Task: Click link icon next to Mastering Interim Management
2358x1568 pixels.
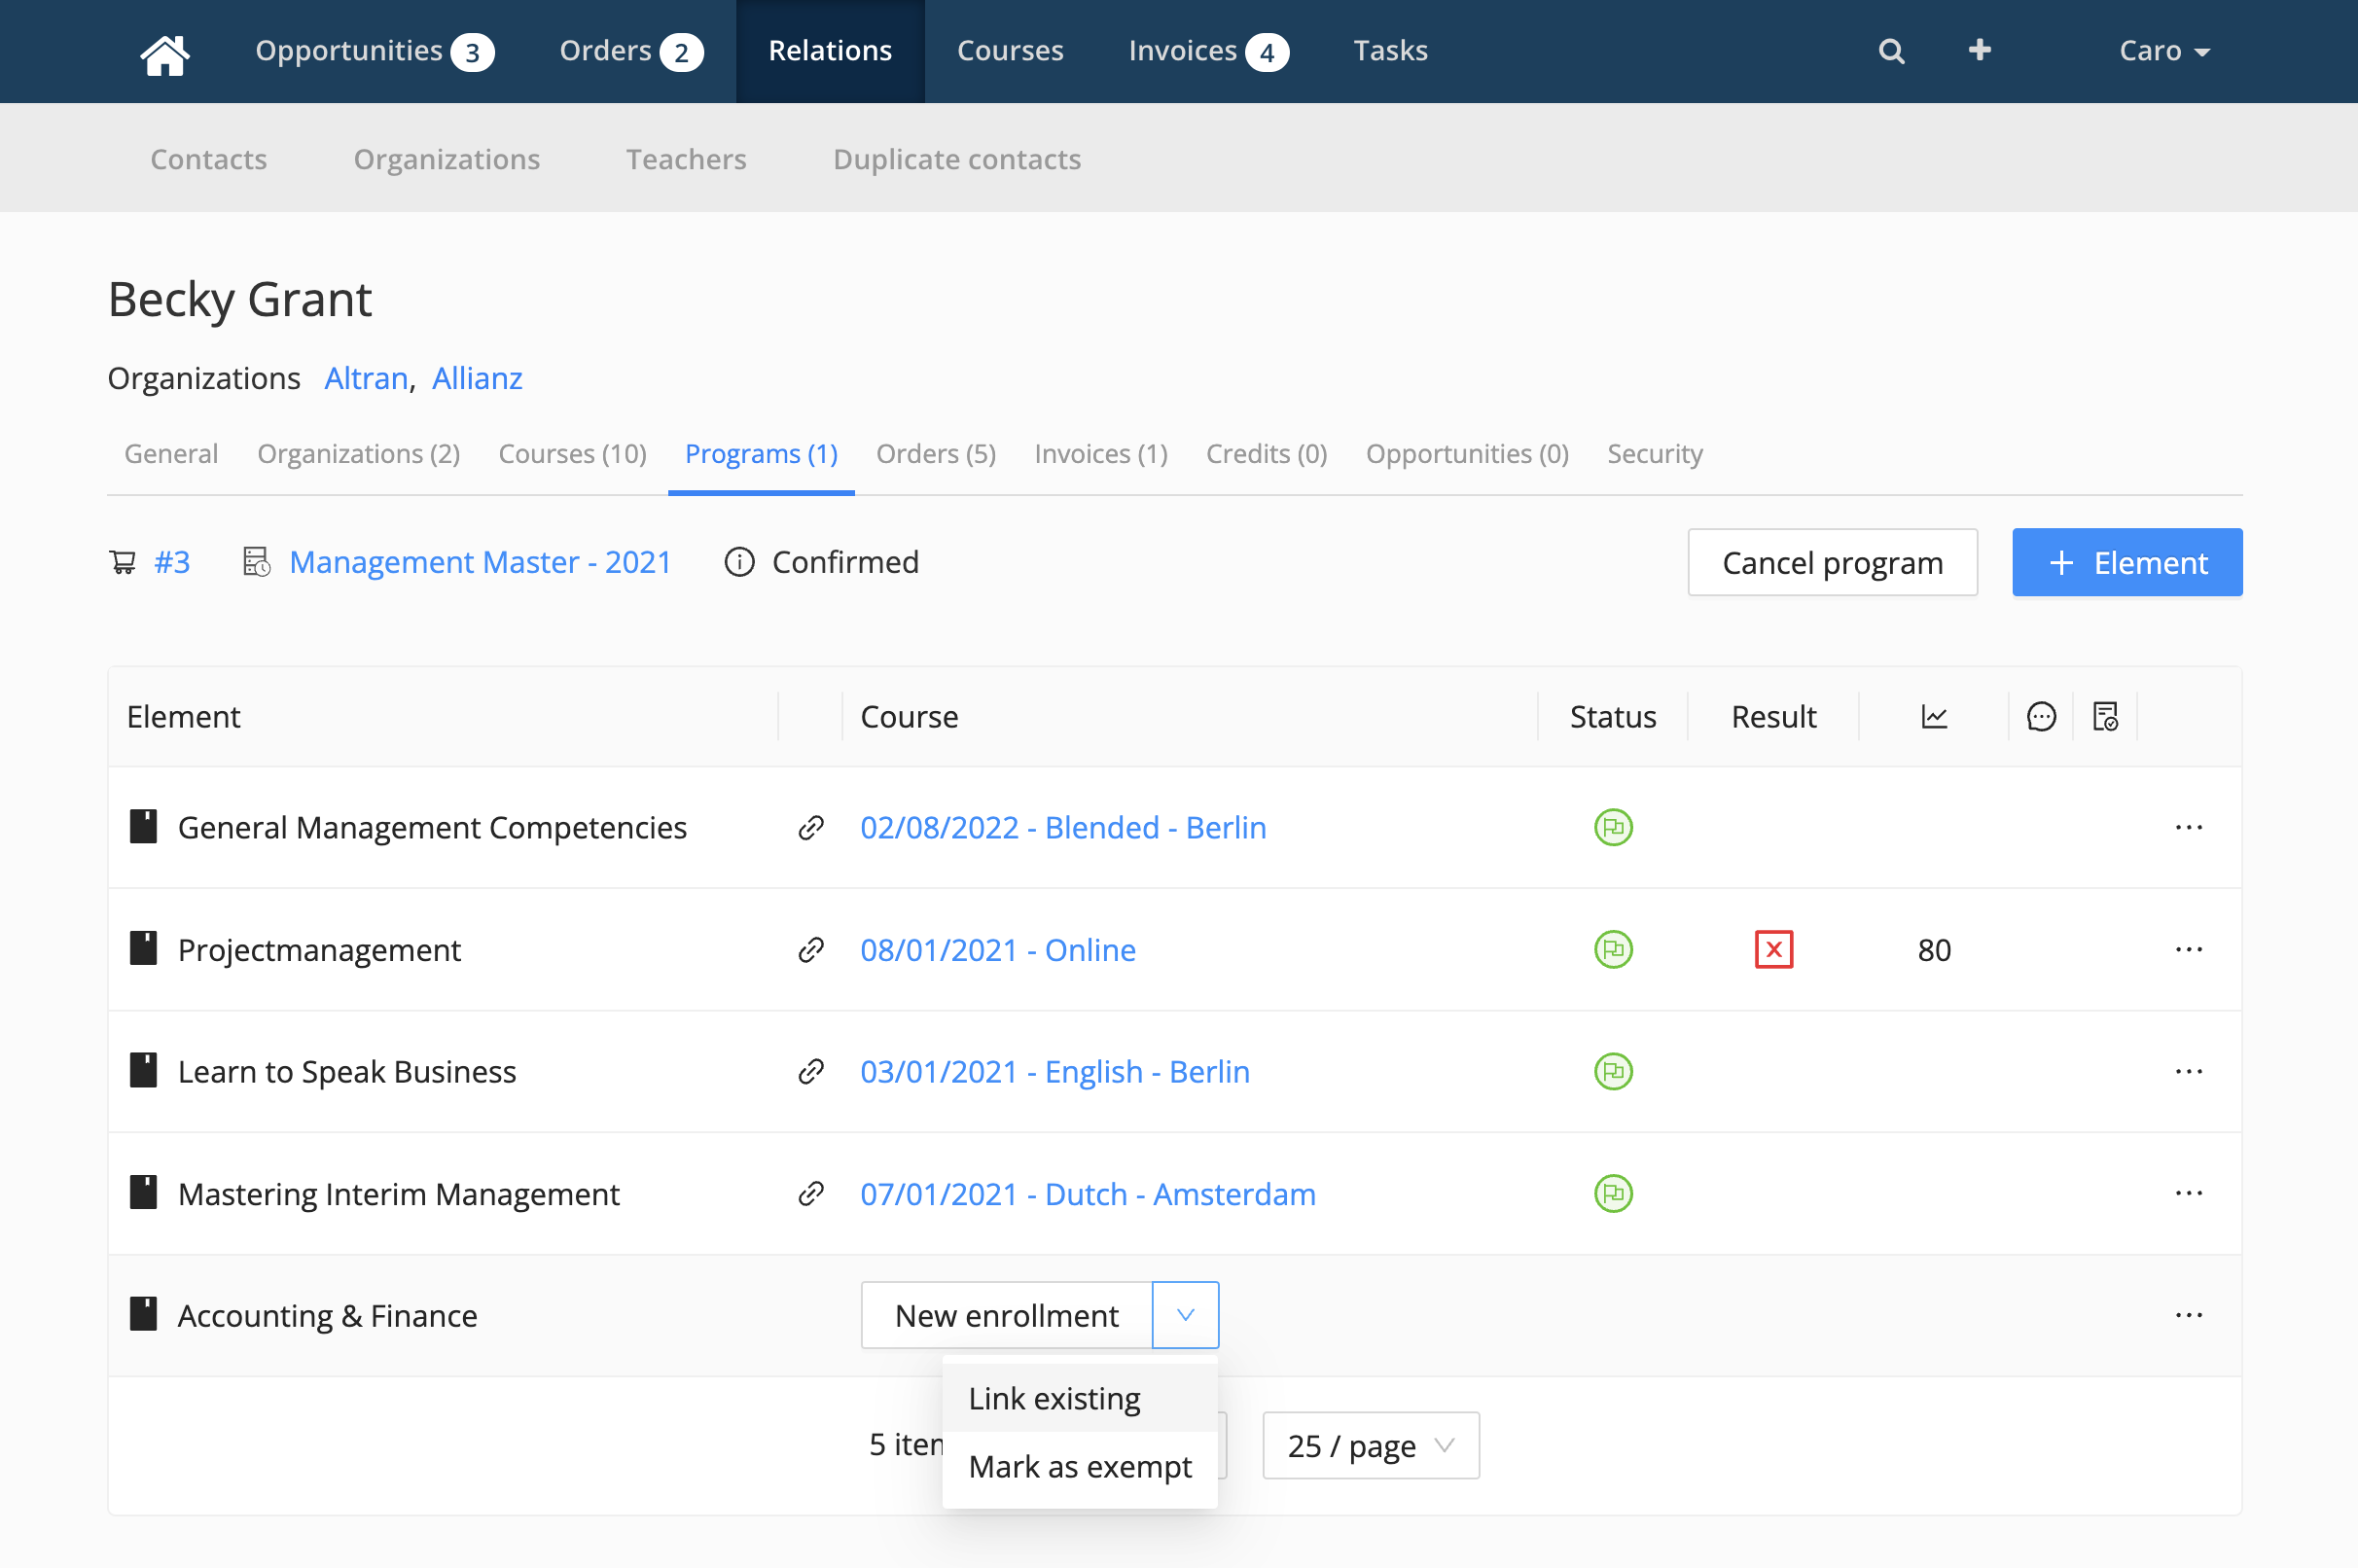Action: (x=811, y=1193)
